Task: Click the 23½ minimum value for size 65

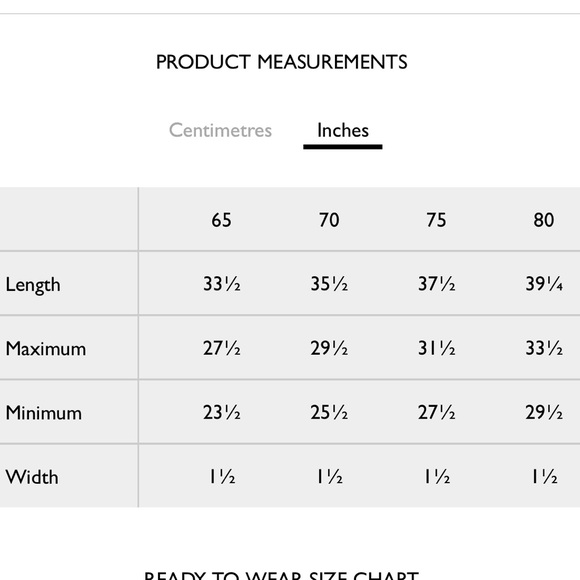Action: [222, 412]
